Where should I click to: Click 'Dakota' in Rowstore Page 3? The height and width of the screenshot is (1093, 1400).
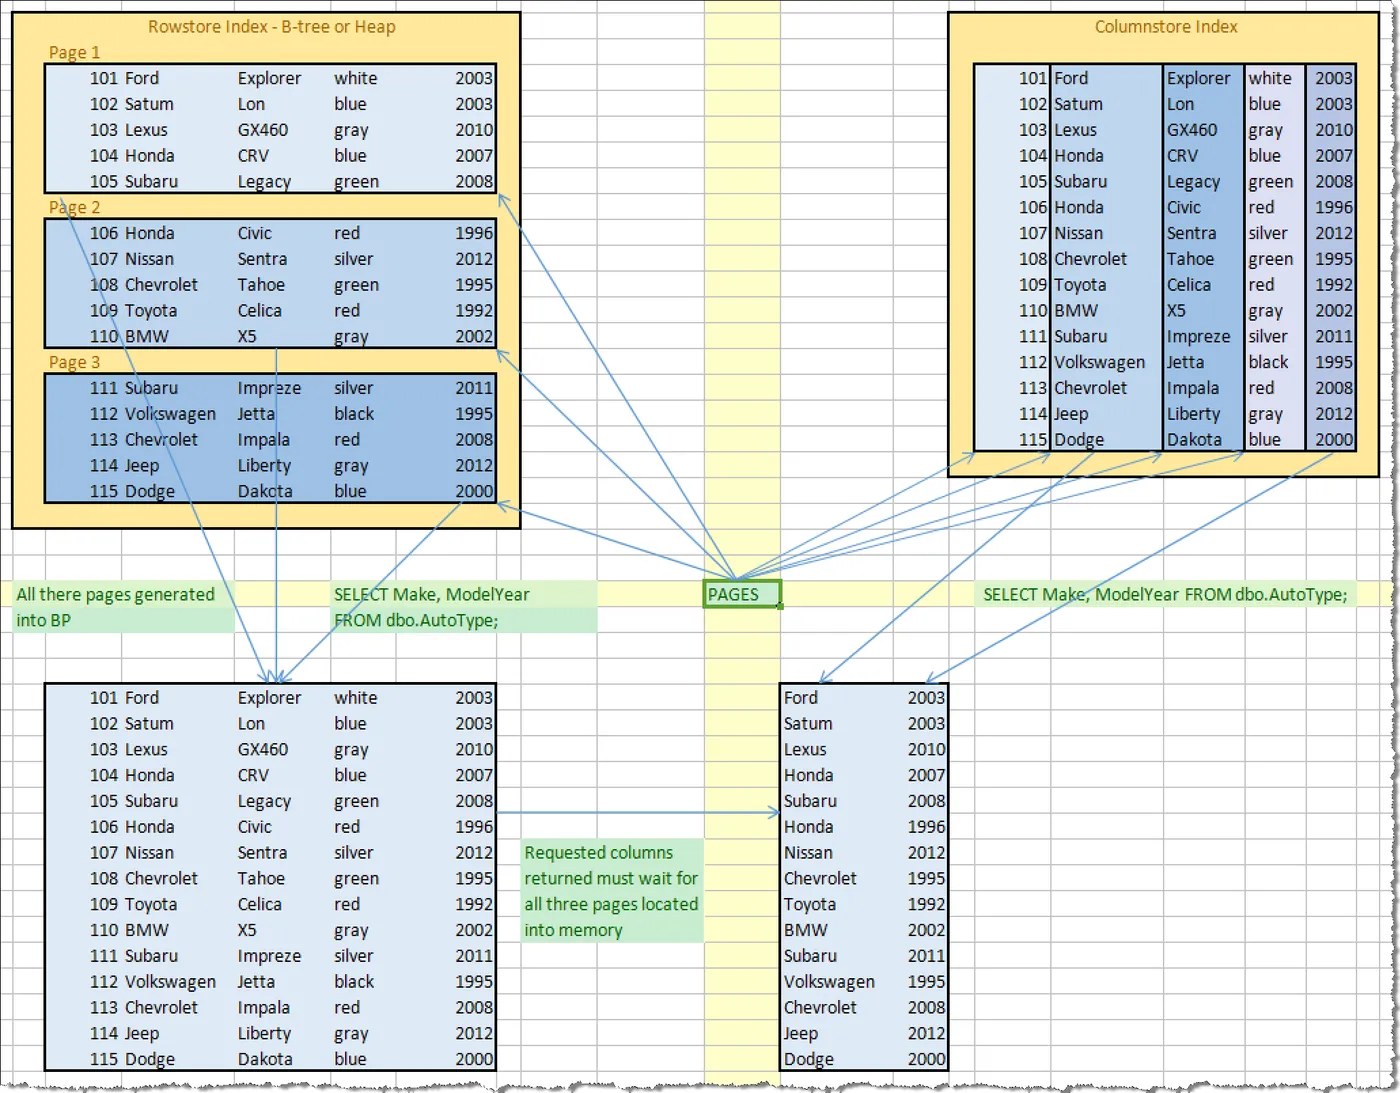pos(265,492)
